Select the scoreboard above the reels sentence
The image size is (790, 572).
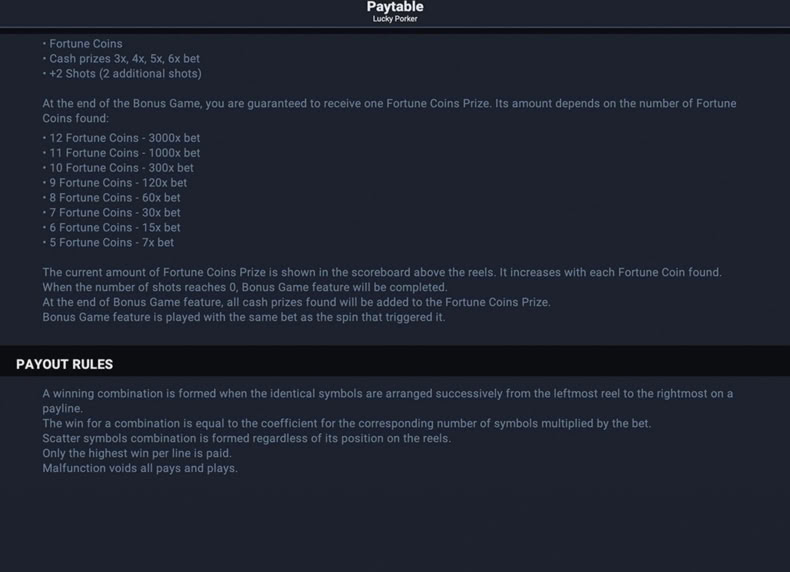[382, 273]
